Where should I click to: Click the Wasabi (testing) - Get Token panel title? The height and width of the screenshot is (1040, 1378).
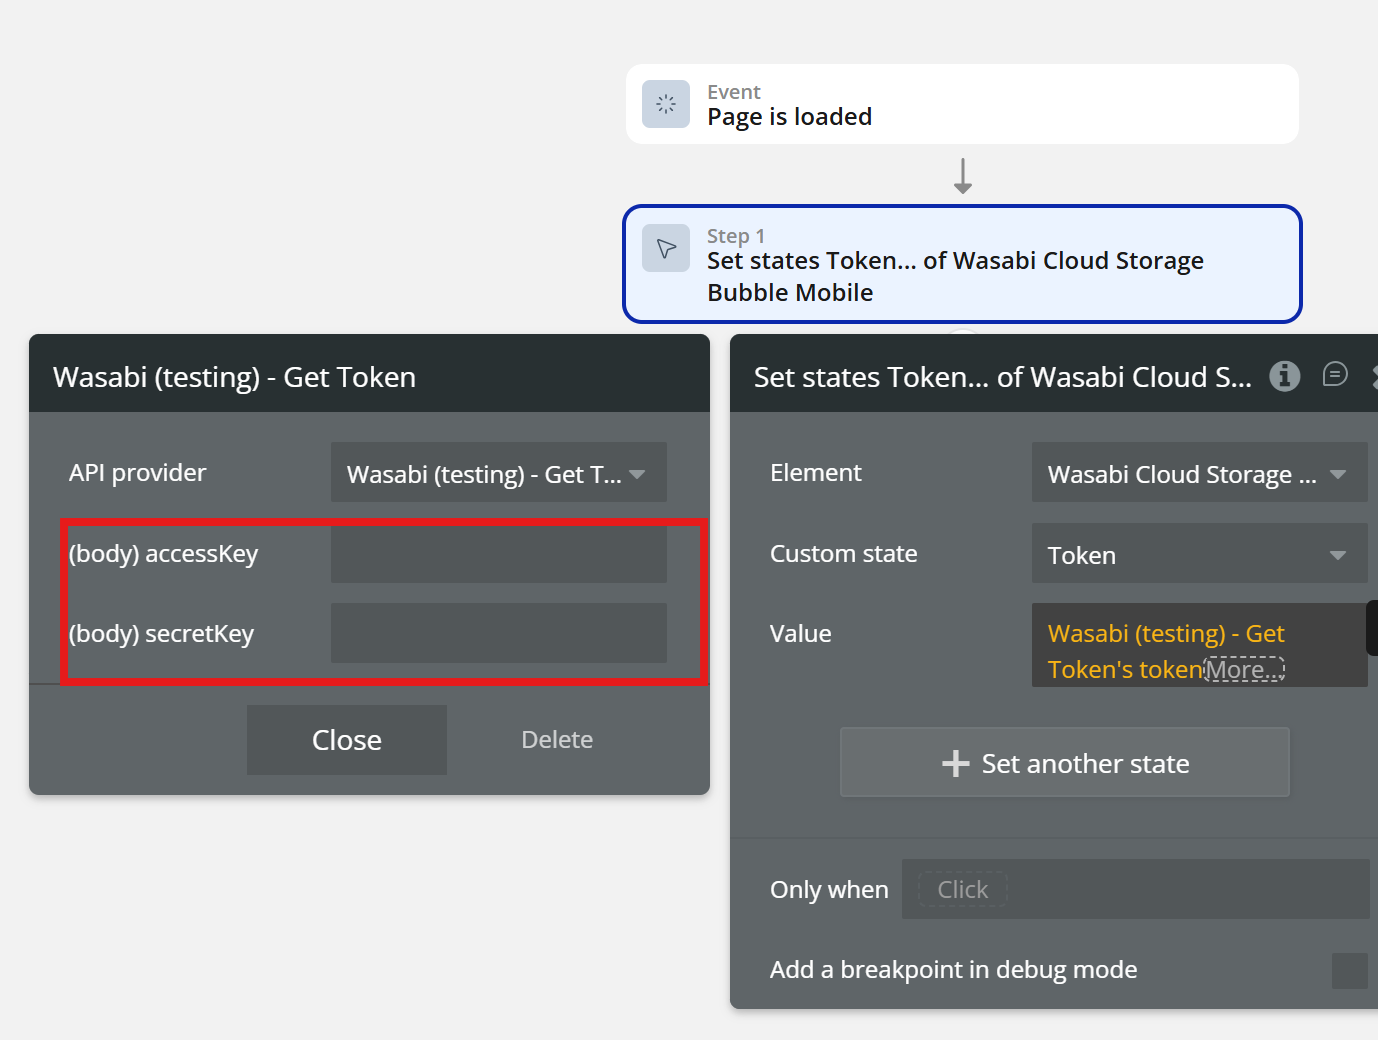pos(234,377)
